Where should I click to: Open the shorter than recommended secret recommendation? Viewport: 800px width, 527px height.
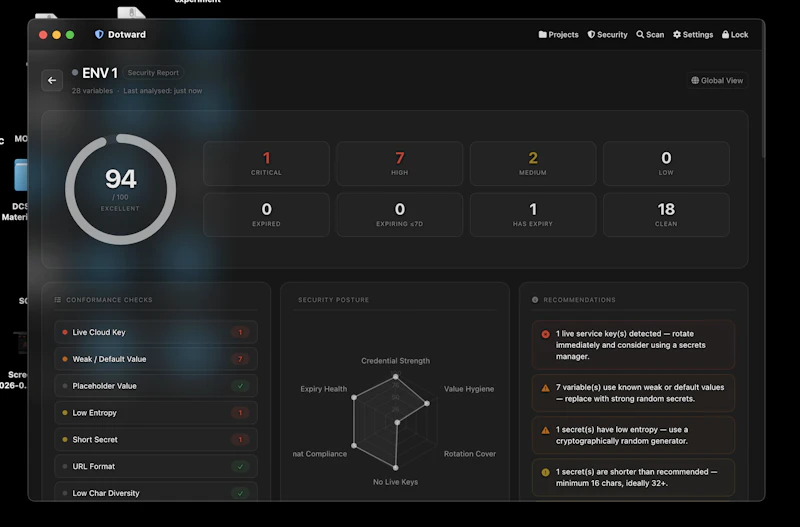(633, 478)
